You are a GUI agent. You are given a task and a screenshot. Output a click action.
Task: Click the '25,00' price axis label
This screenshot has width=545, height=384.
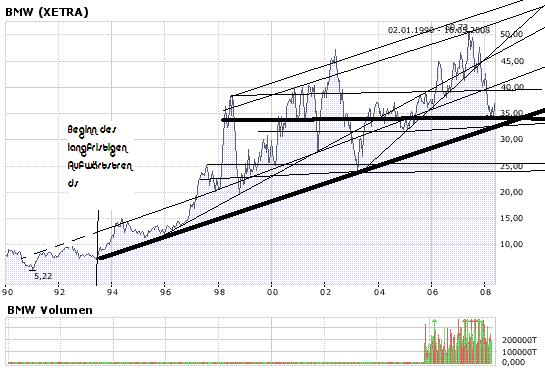512,166
